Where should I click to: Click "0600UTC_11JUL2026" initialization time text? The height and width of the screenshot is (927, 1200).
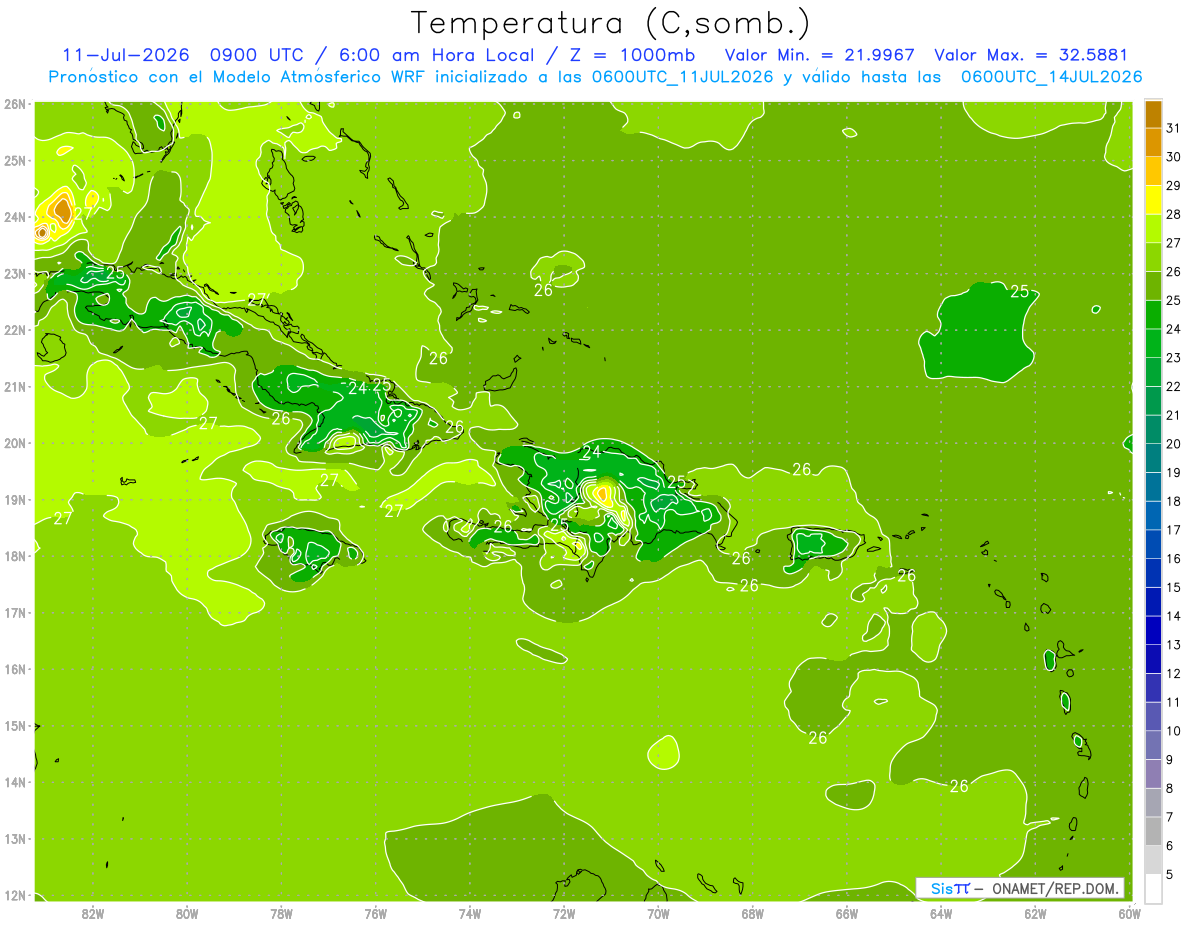coord(683,77)
